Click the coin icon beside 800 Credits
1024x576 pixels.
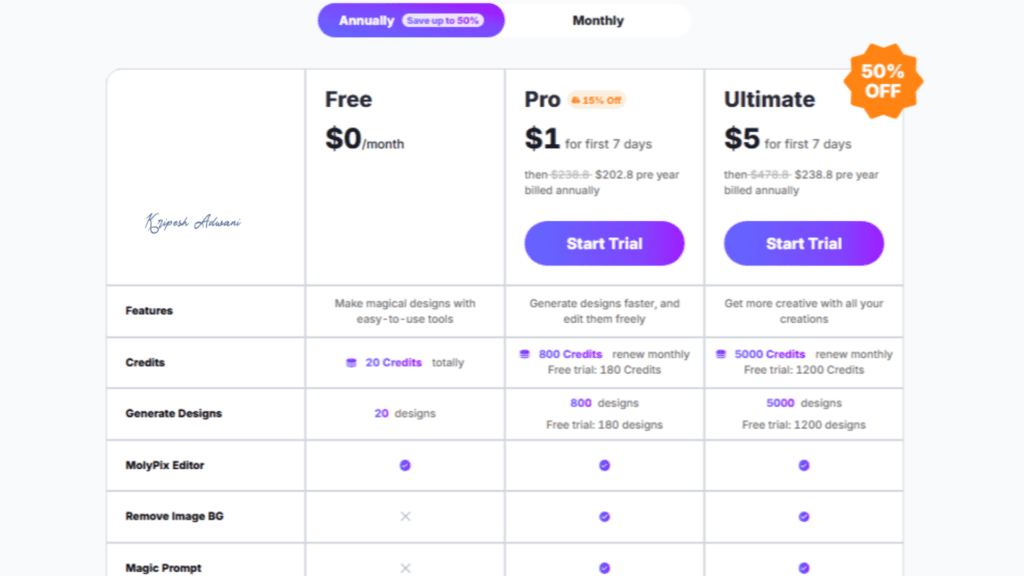click(x=525, y=353)
